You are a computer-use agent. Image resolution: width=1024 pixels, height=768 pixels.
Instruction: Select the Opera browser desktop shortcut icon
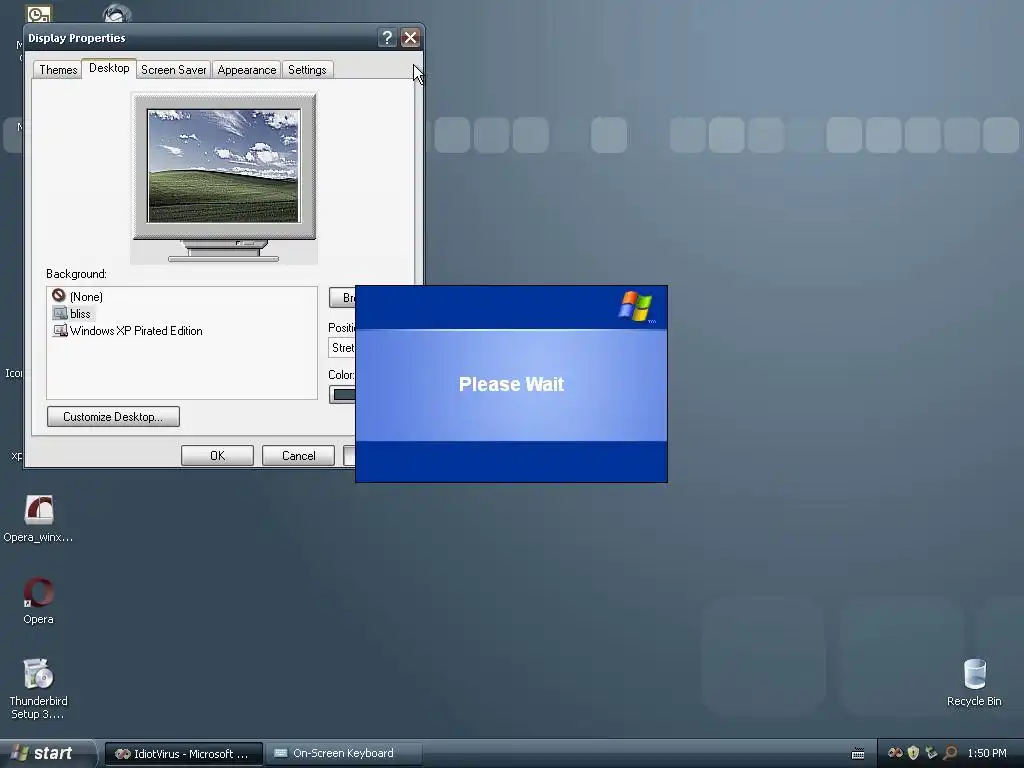(x=39, y=592)
